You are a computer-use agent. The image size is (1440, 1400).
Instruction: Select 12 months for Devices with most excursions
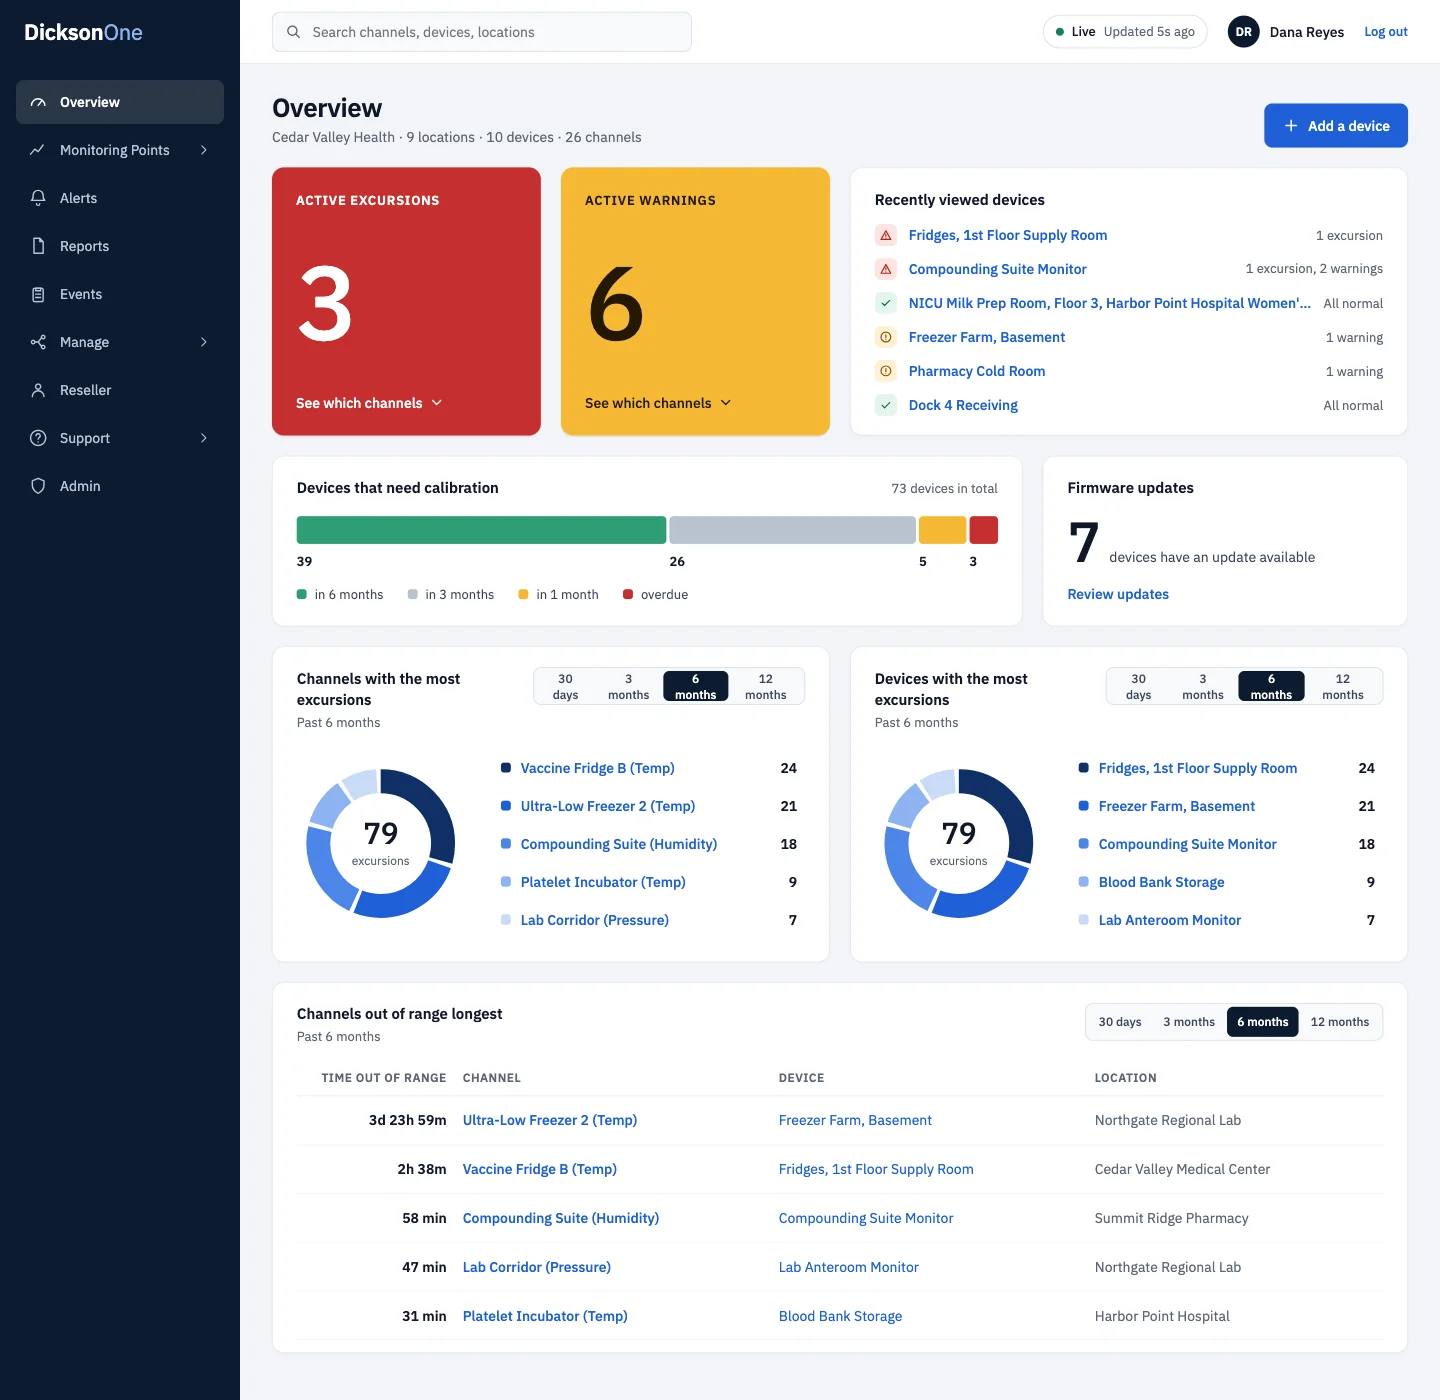point(1343,686)
